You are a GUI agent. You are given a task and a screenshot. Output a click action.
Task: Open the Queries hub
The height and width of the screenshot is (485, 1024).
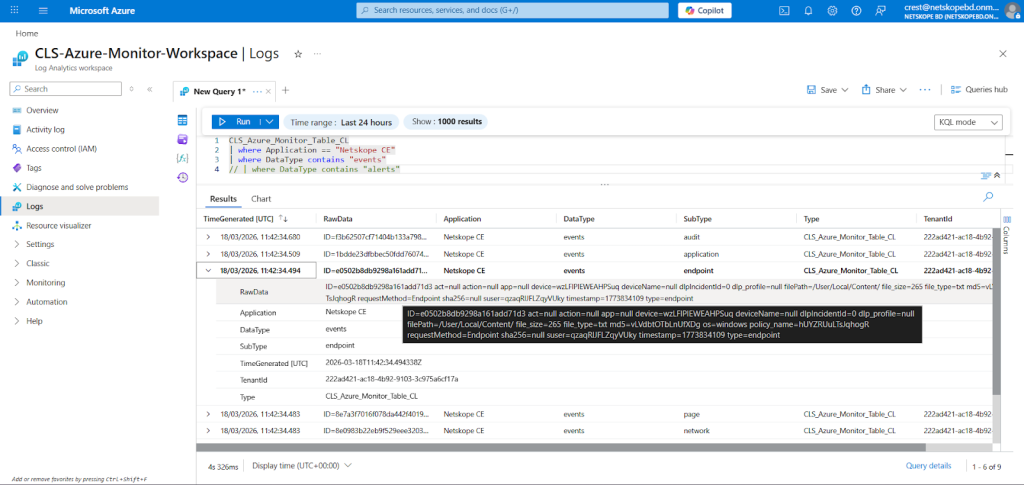pos(979,90)
